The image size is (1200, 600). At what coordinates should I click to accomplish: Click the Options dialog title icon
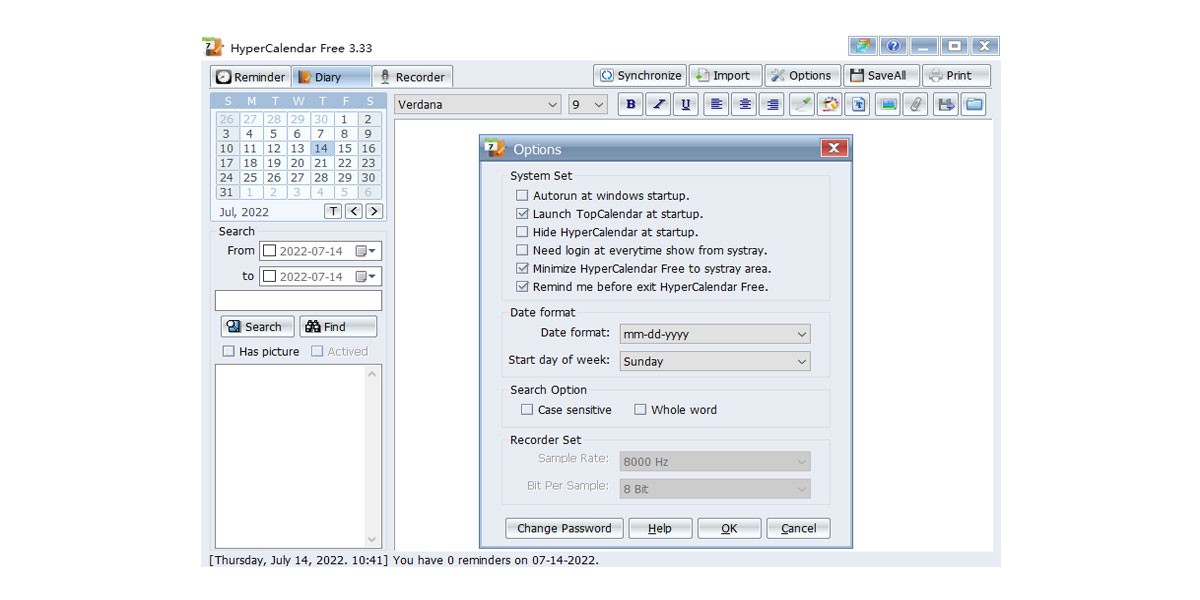tap(494, 149)
